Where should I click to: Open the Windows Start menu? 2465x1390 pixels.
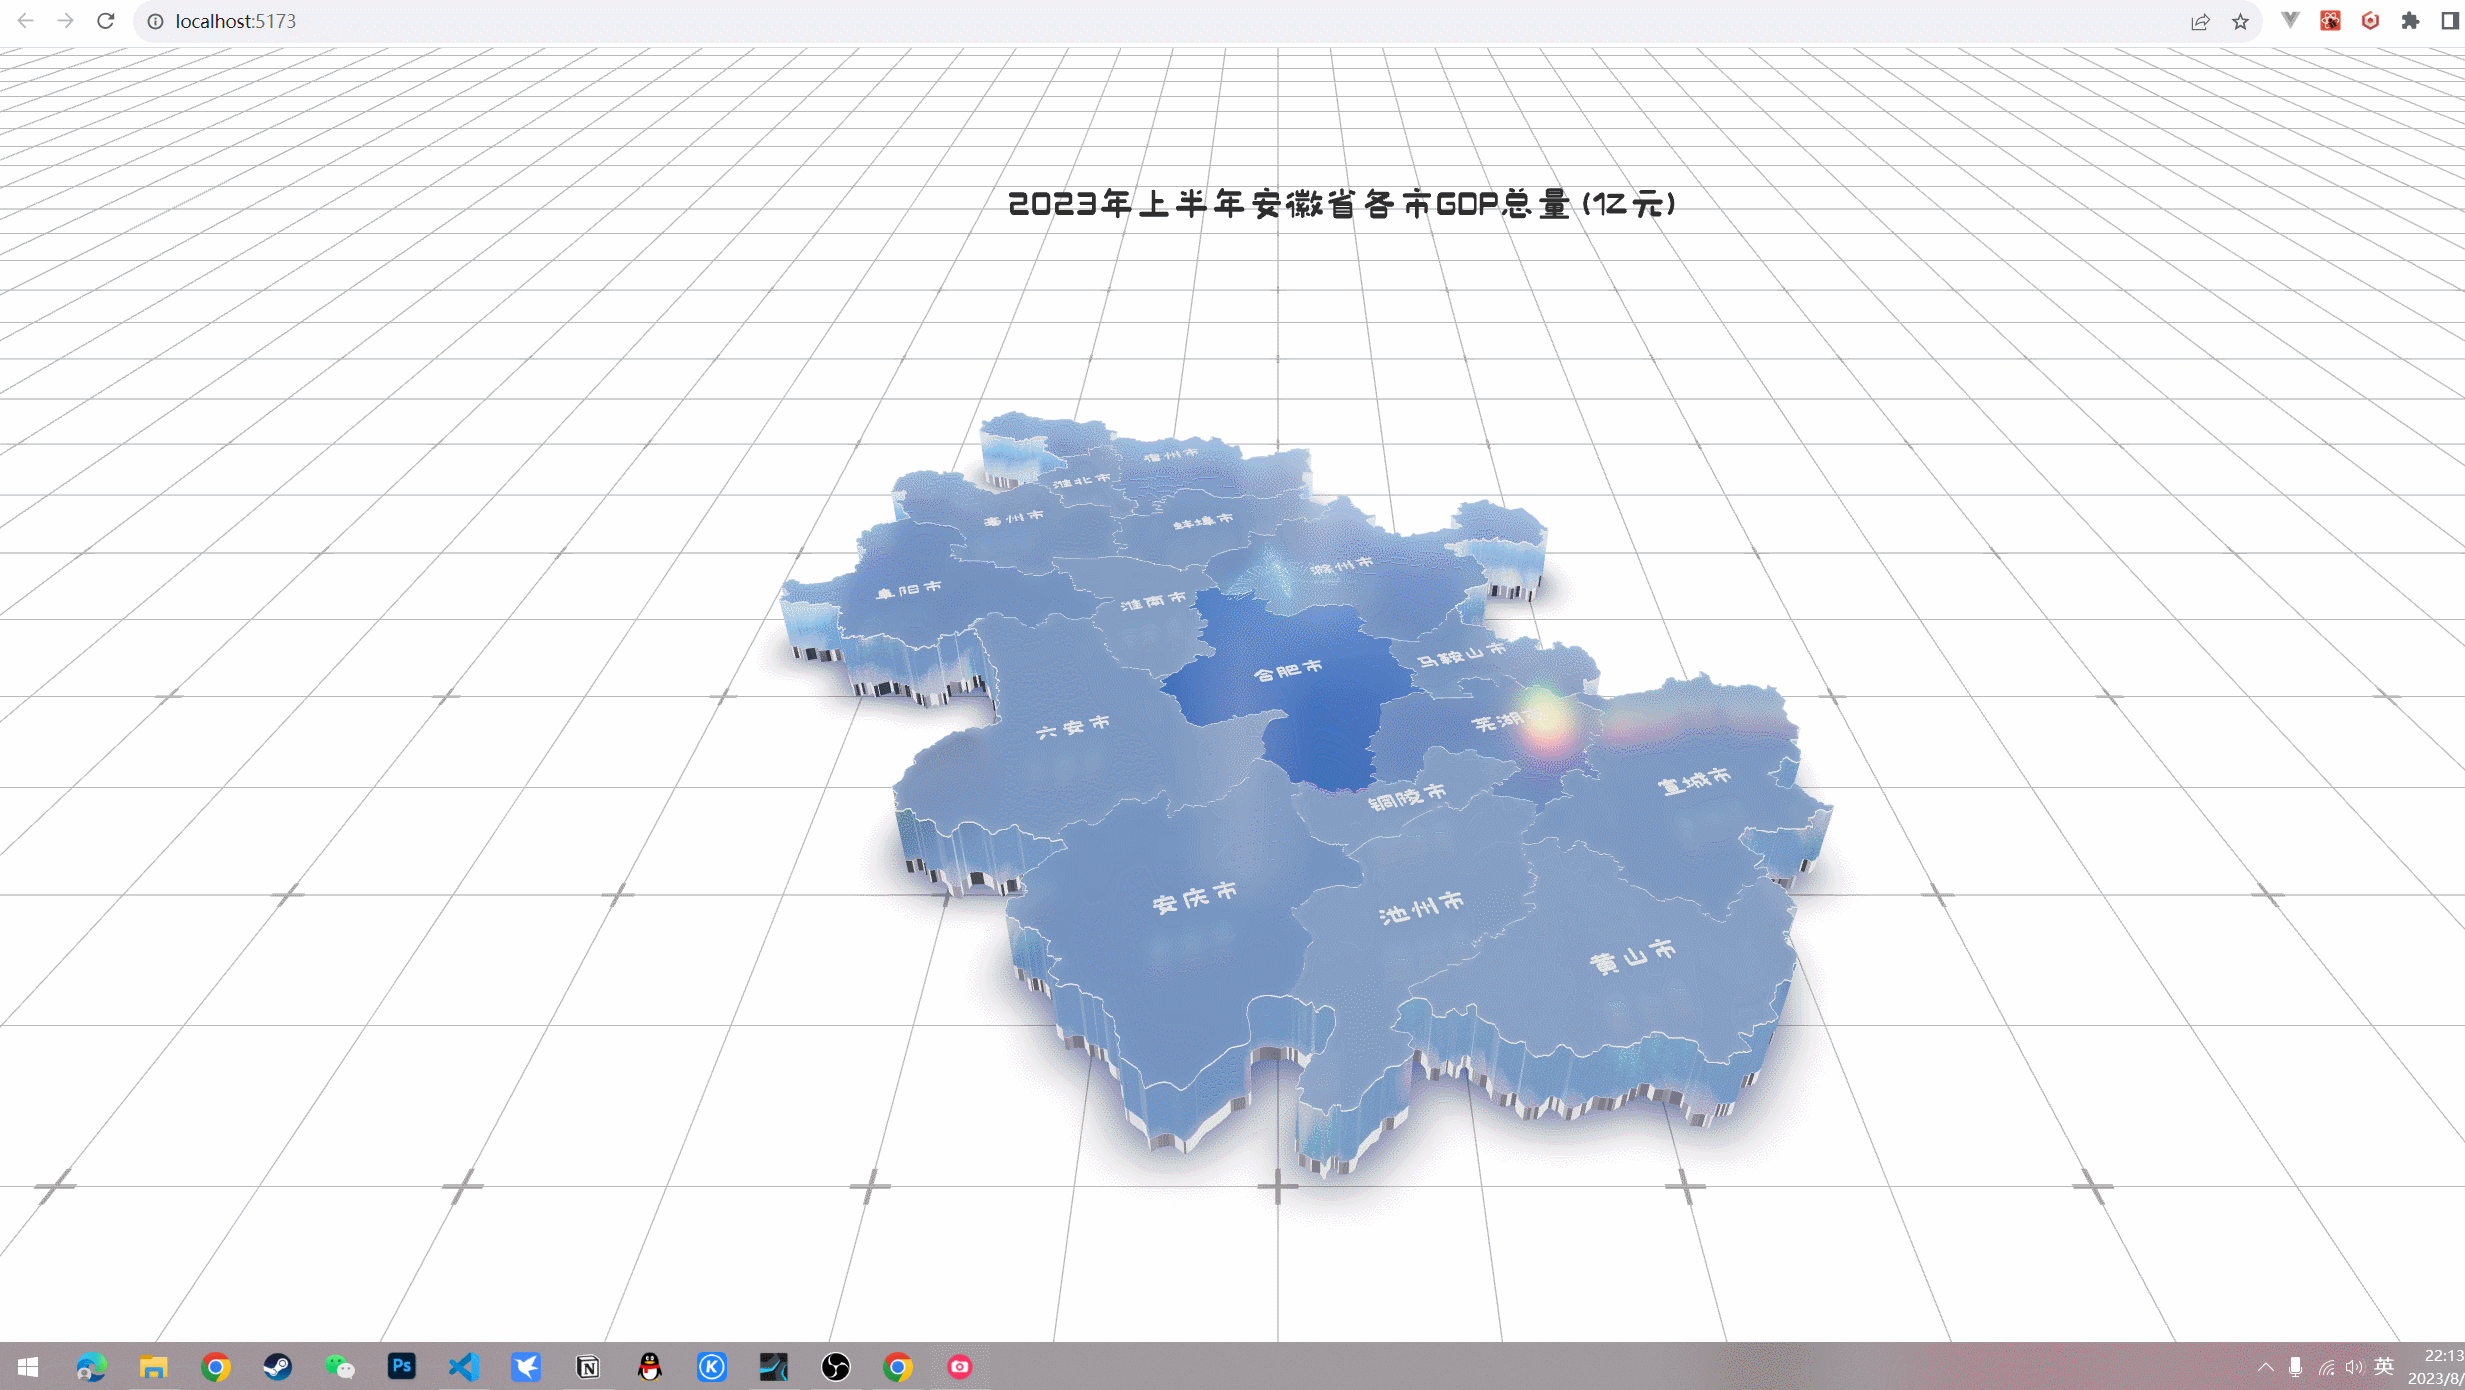tap(28, 1366)
